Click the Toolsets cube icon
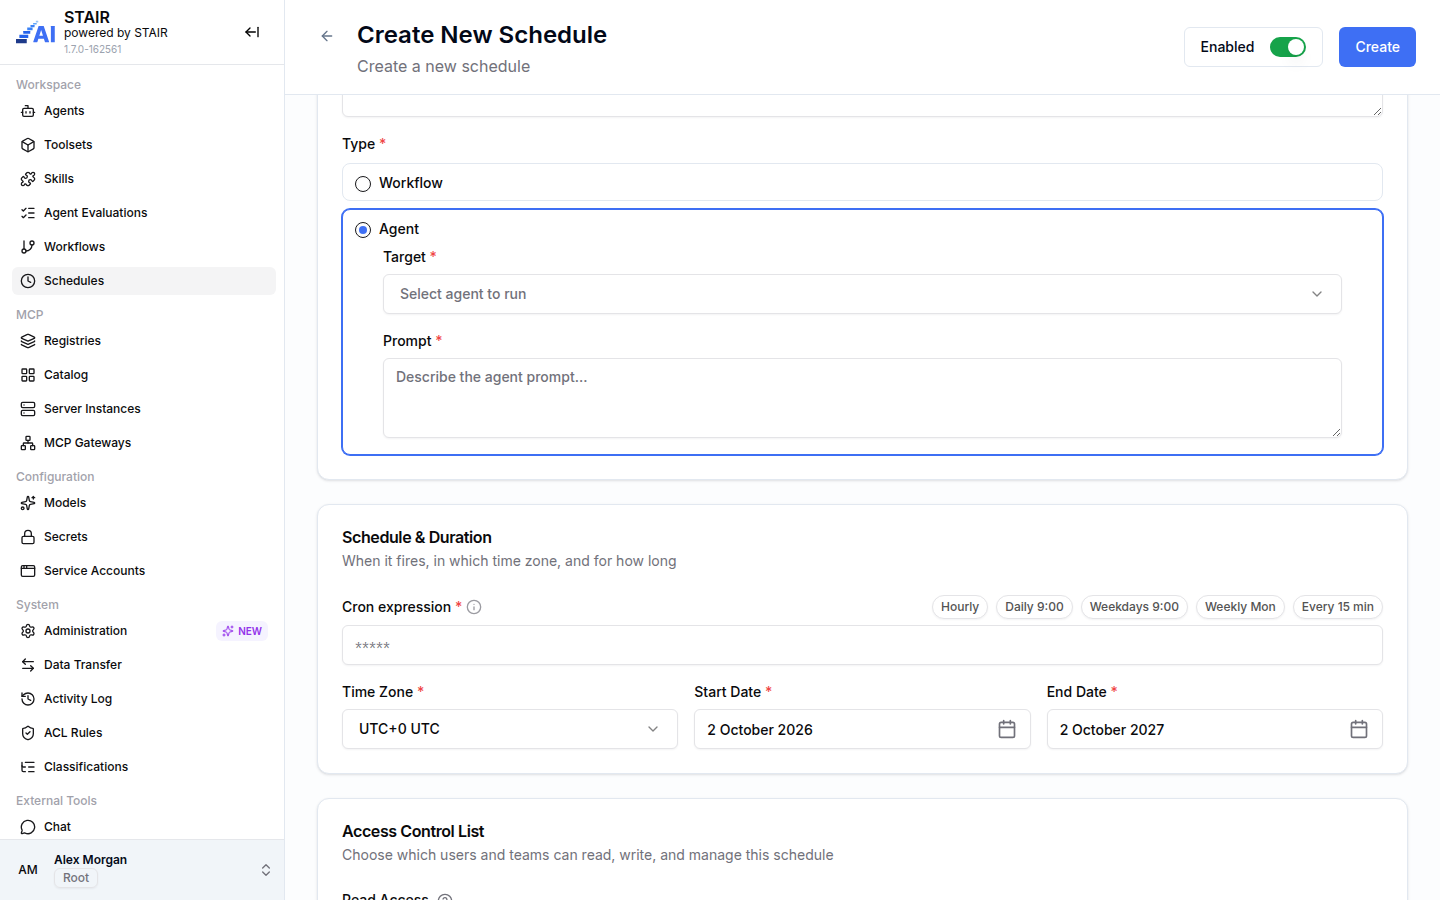The height and width of the screenshot is (900, 1440). 28,145
